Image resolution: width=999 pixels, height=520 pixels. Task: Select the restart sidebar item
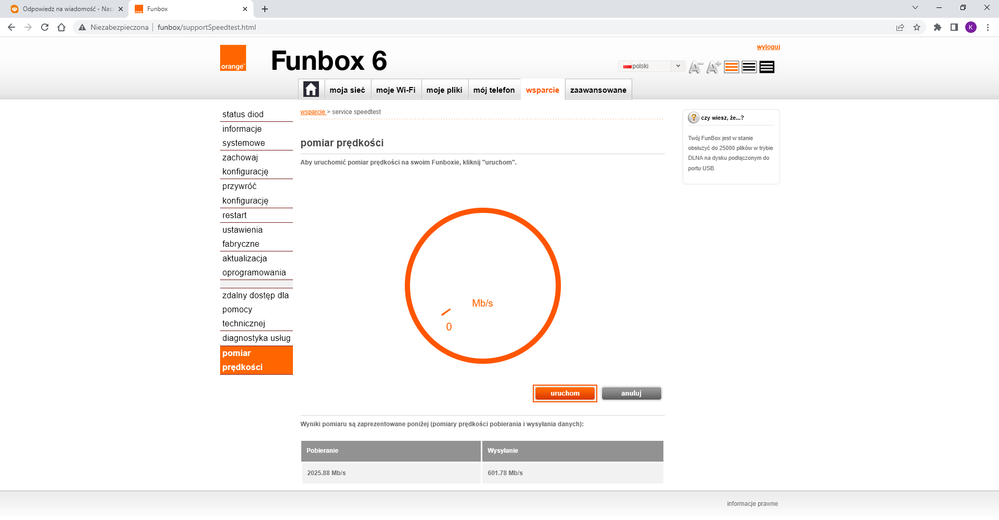tap(235, 215)
